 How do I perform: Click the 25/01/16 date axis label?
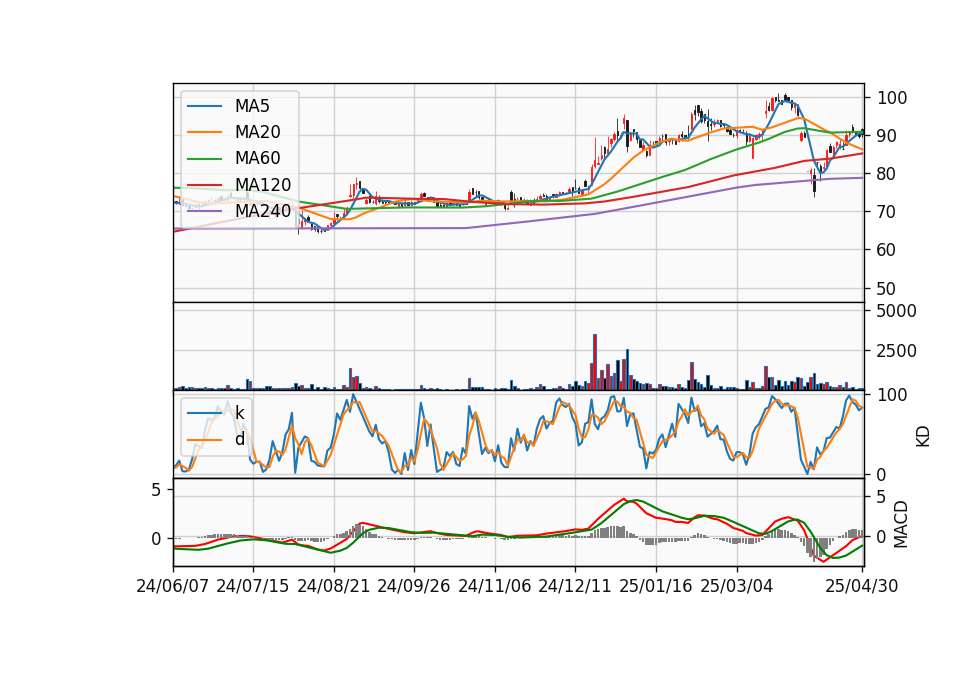pos(656,586)
